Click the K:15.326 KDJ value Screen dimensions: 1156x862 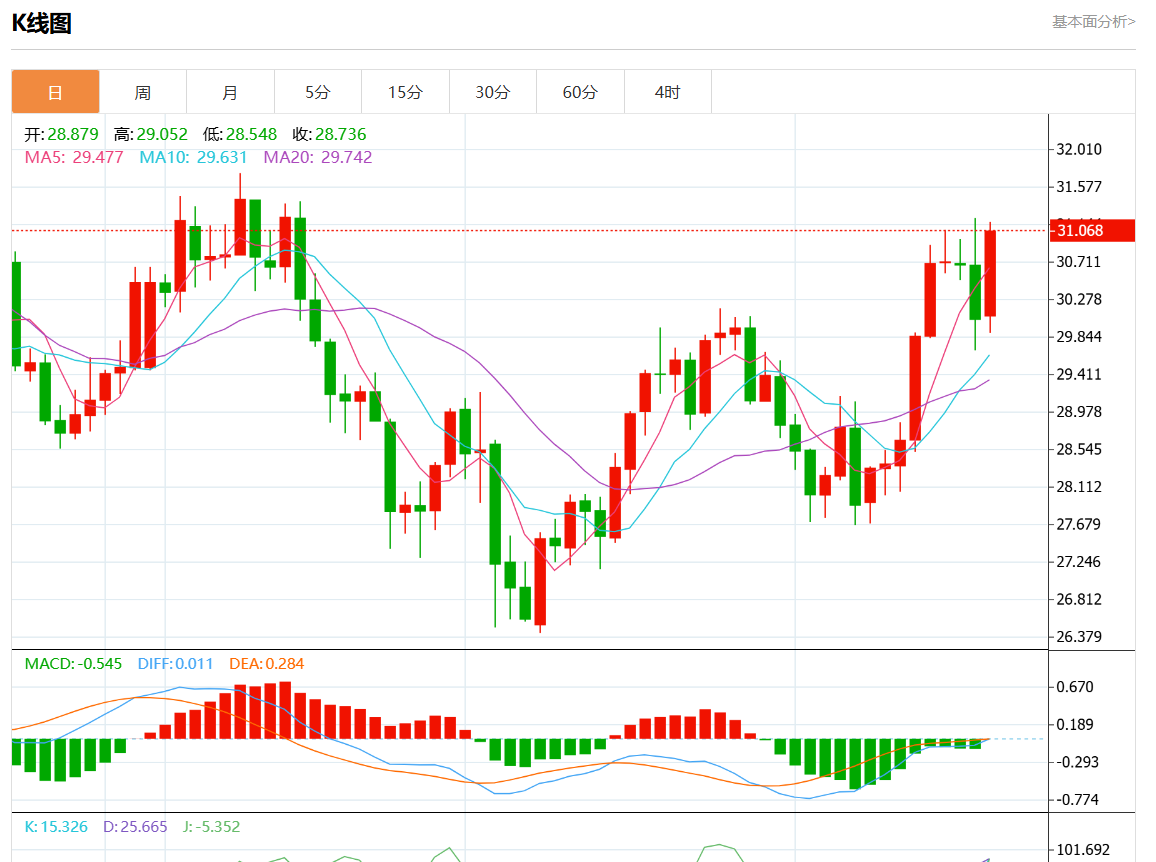[x=56, y=827]
